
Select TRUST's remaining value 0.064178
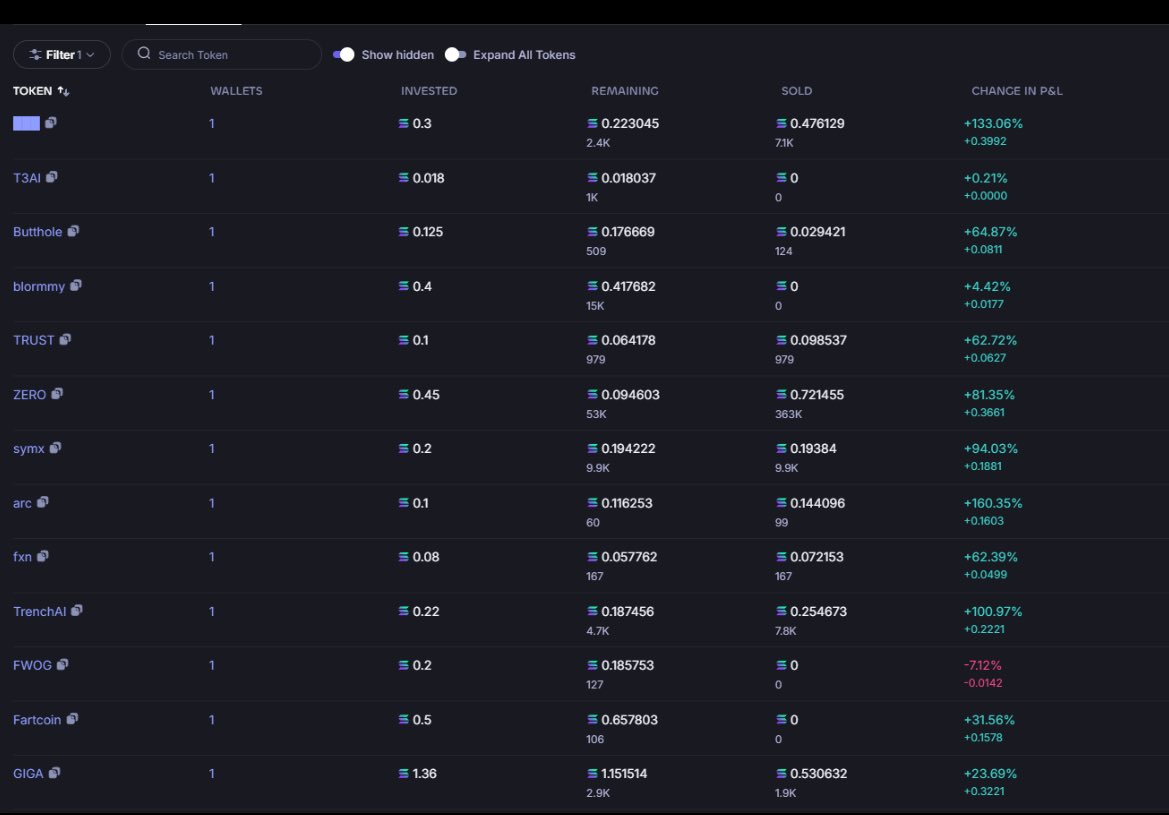coord(628,340)
